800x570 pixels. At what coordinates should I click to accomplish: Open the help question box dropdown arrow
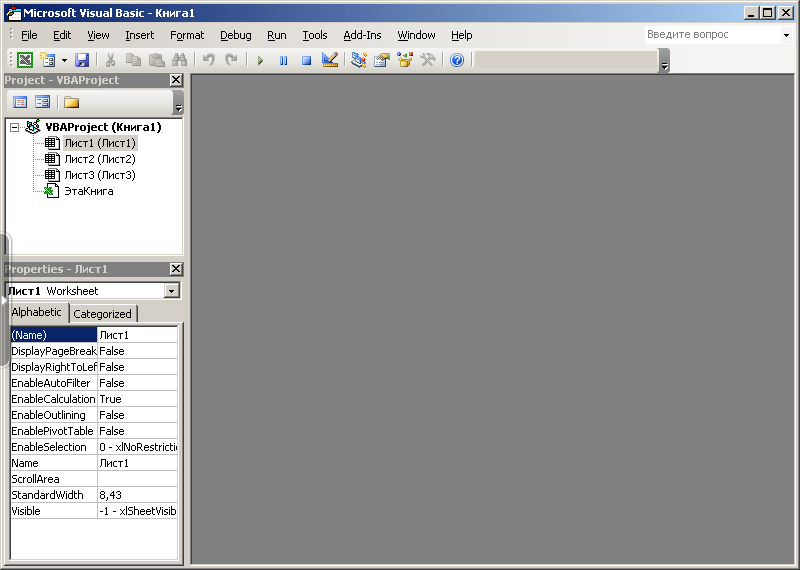[x=786, y=35]
